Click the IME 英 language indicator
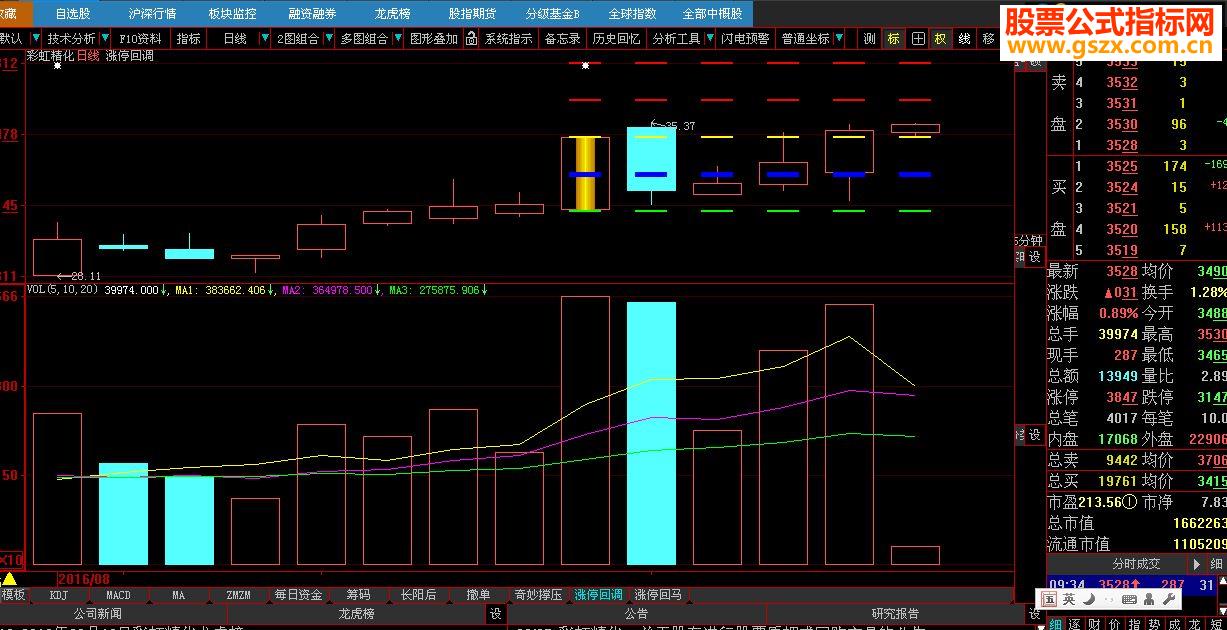Viewport: 1227px width, 630px height. [1069, 599]
